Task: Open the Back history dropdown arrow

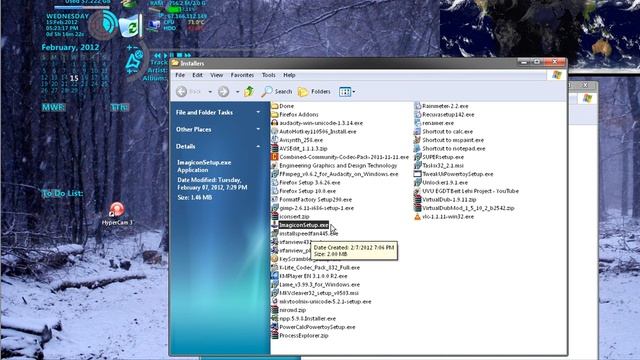Action: 210,92
